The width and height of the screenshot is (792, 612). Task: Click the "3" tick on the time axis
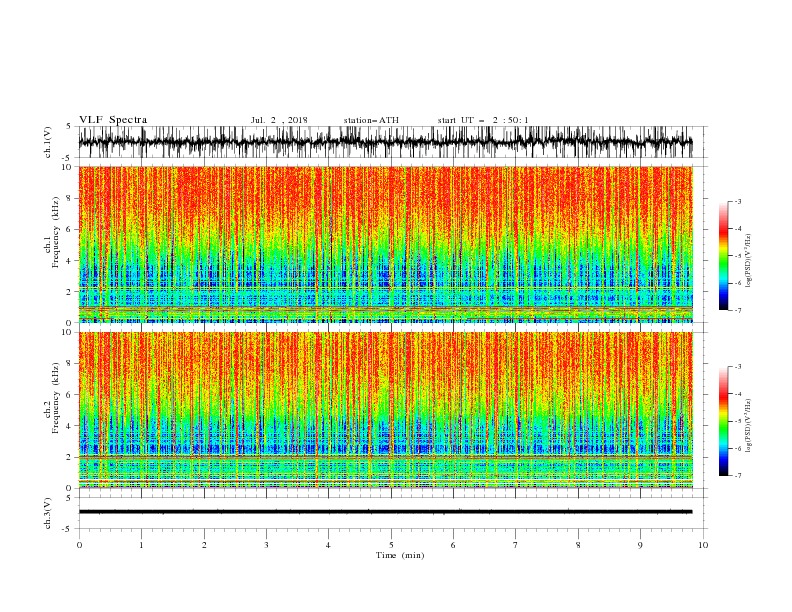click(266, 545)
